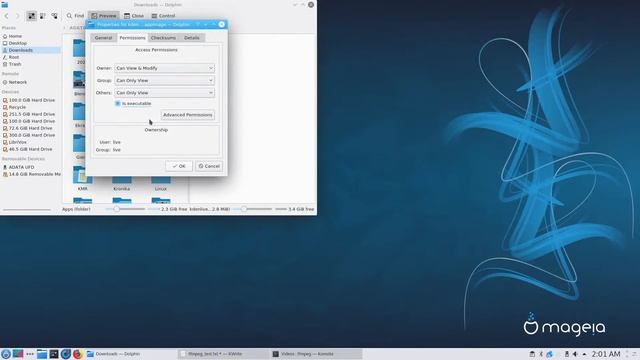Adjust the right pane zoom slider
Screen dimensions: 640x360
pos(252,209)
